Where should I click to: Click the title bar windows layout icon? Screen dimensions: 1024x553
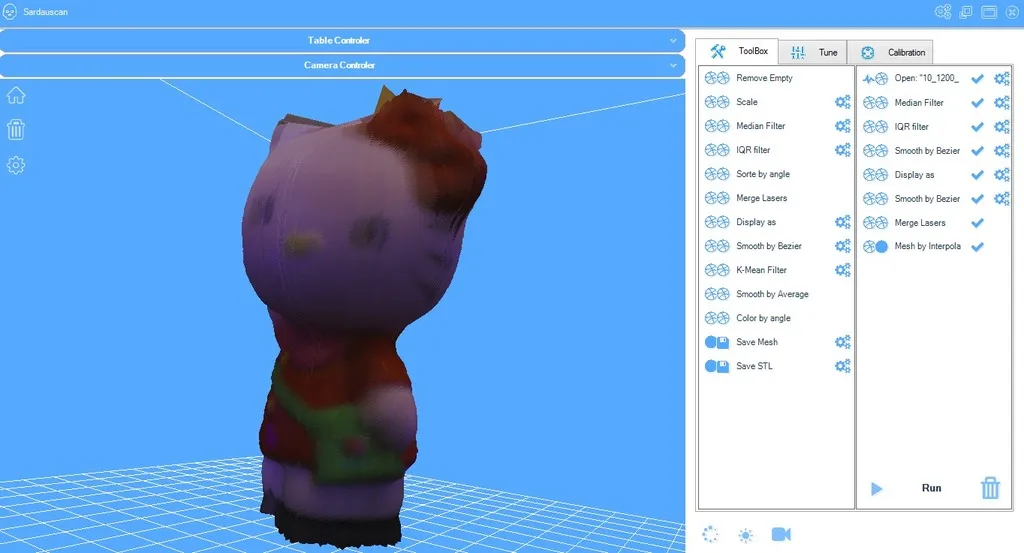click(x=966, y=12)
